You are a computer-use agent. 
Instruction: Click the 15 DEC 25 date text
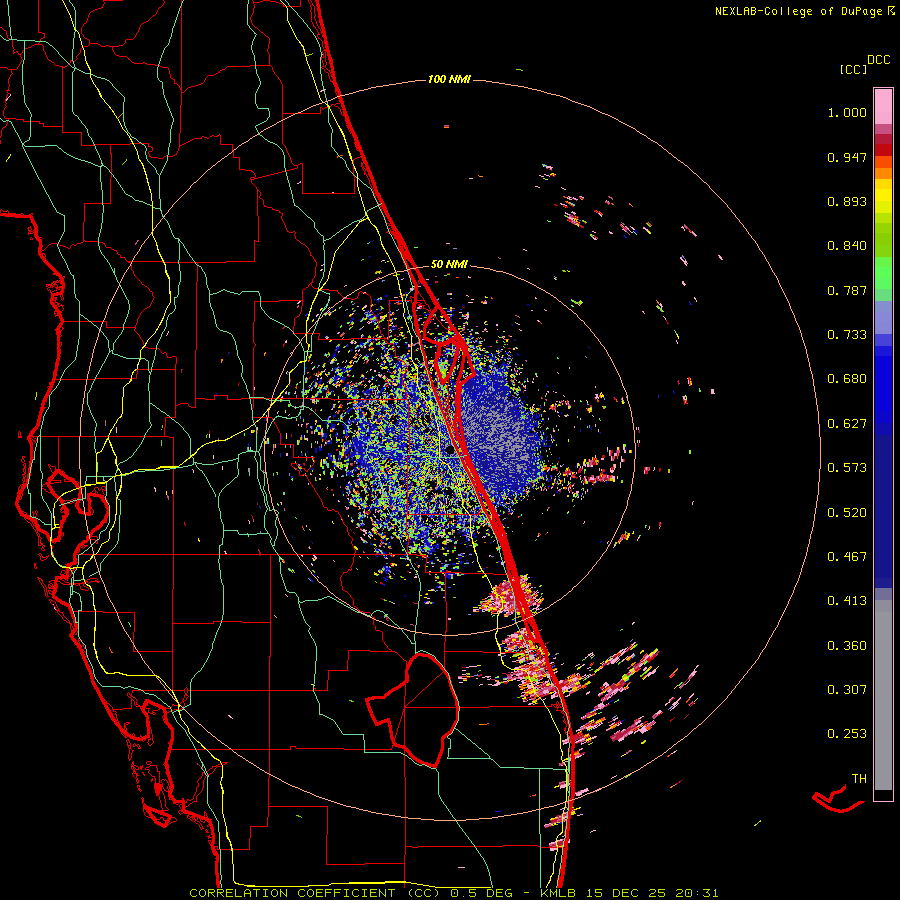(626, 893)
